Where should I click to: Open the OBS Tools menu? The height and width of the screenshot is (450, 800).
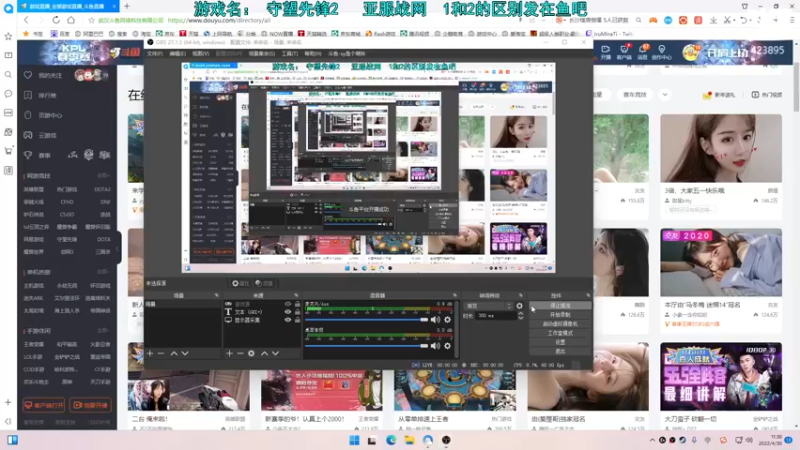(289, 54)
